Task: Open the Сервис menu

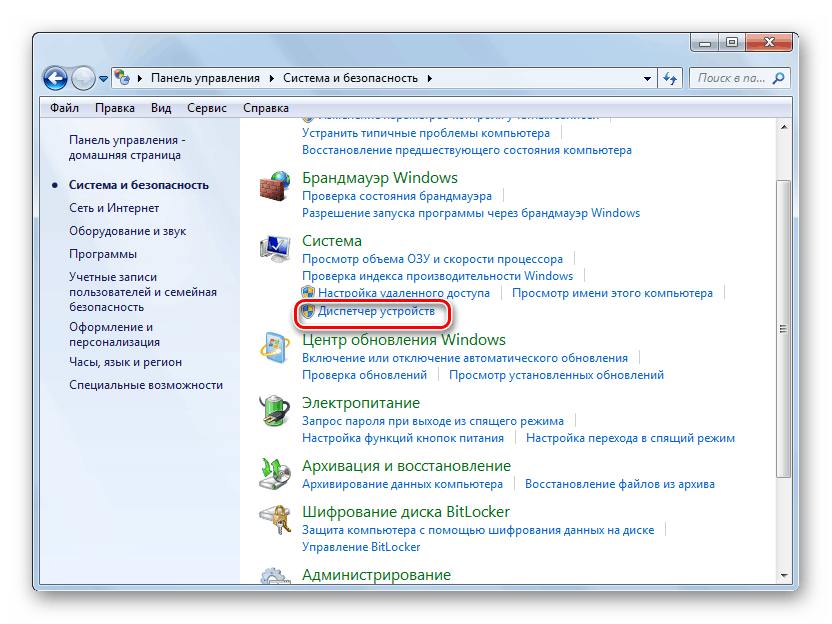Action: pos(207,108)
